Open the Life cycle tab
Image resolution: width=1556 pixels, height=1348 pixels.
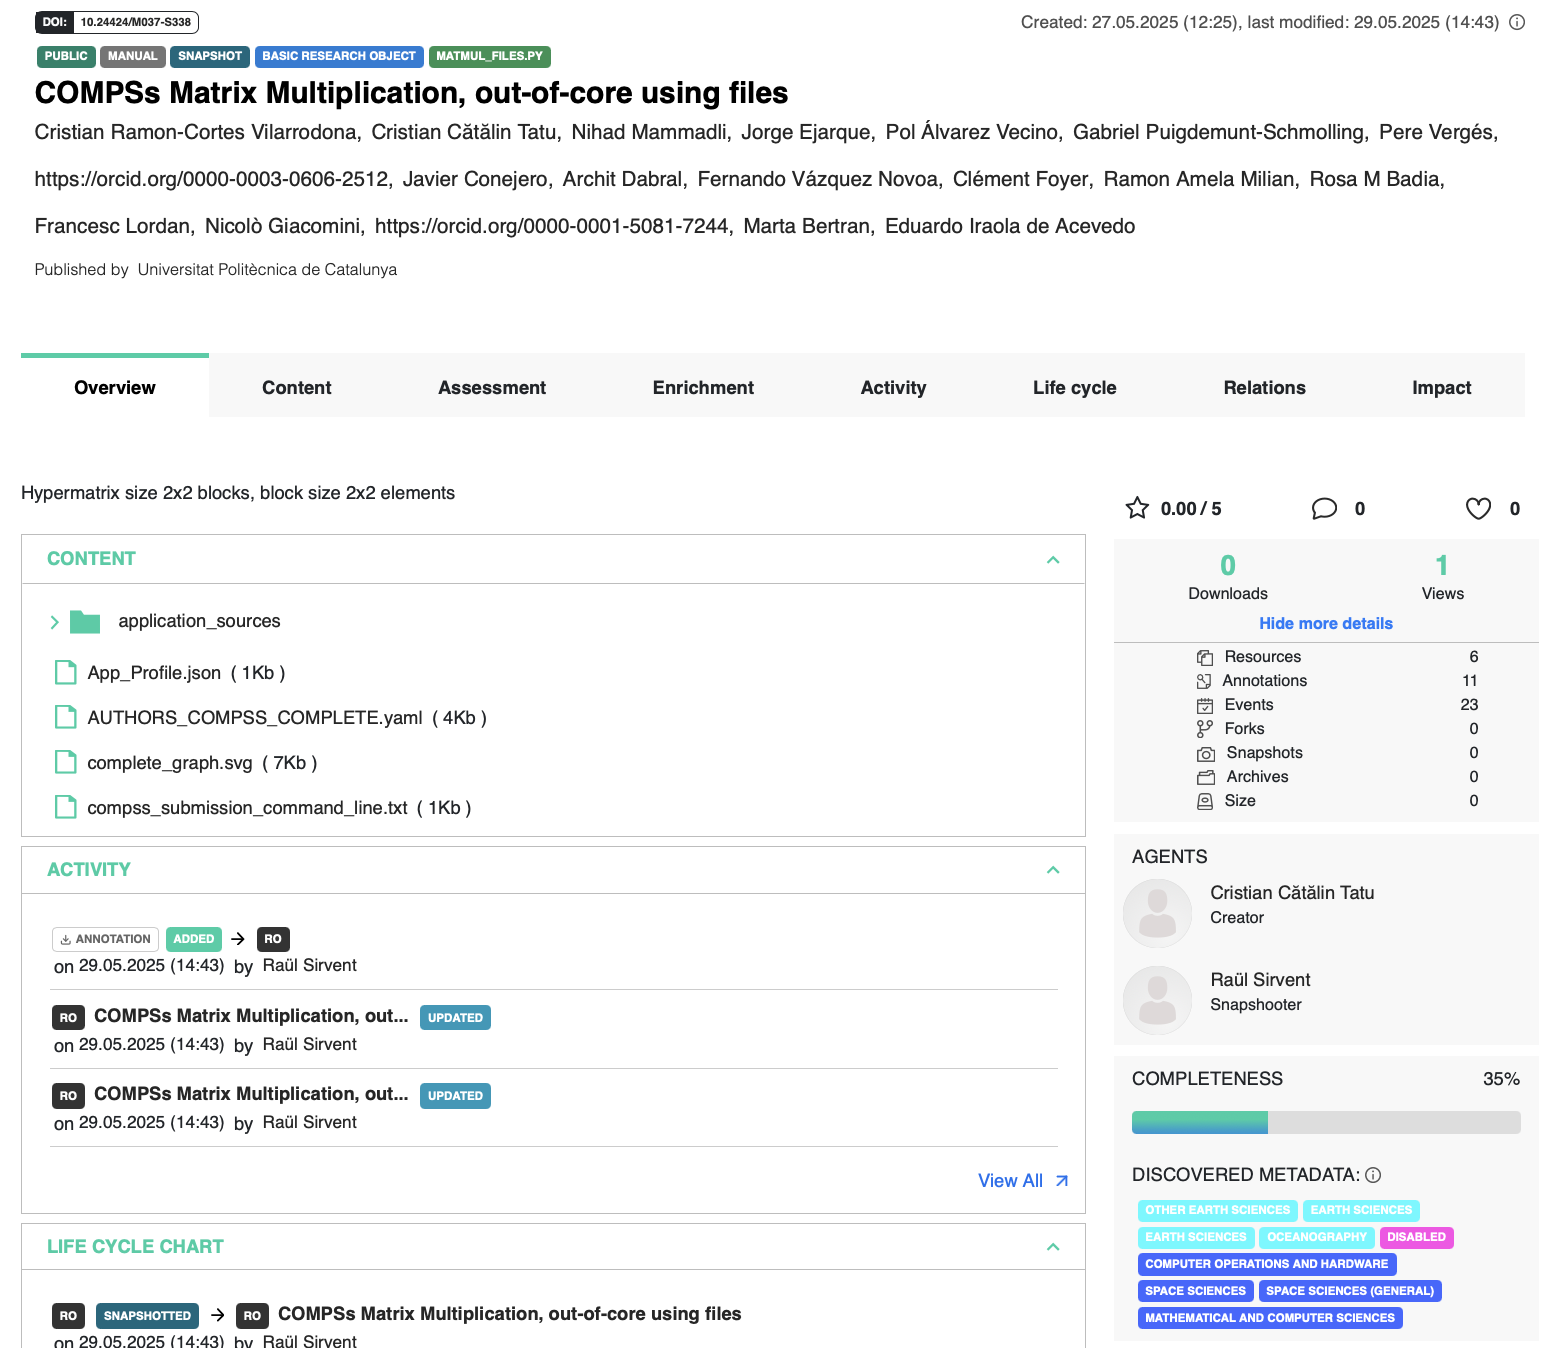[1075, 387]
